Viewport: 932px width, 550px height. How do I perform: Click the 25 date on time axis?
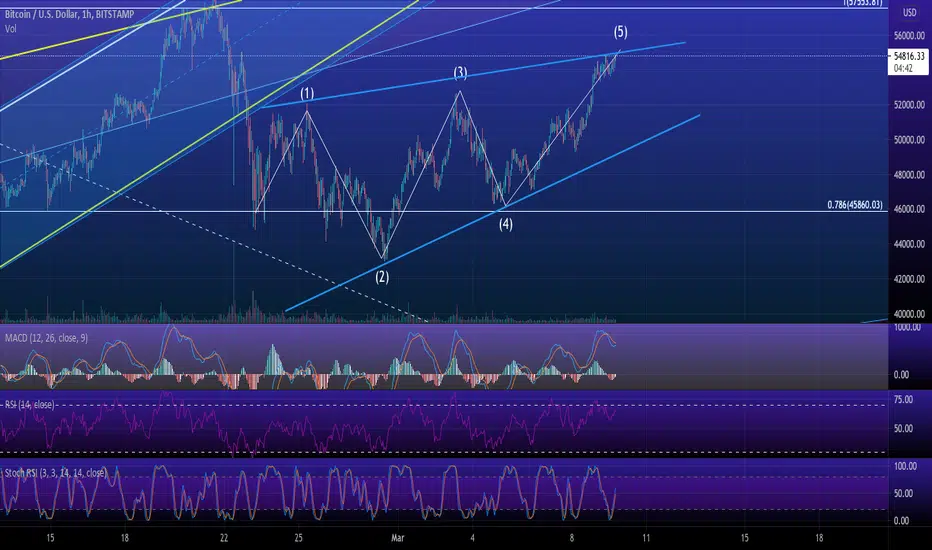298,538
